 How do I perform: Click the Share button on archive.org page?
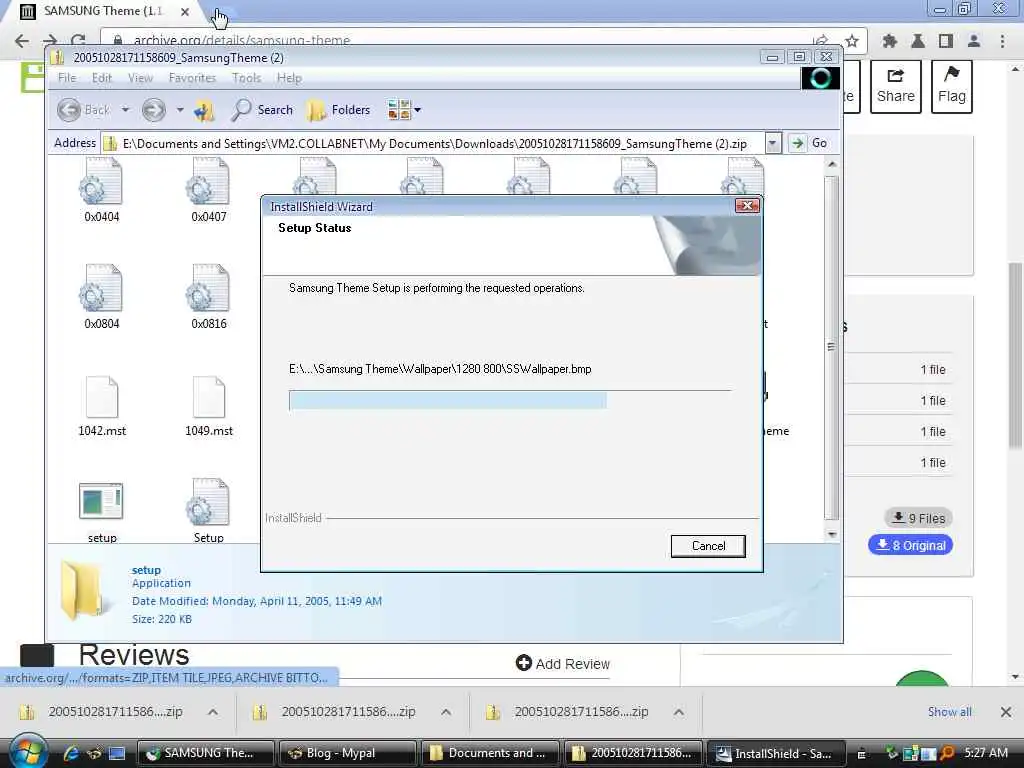click(x=895, y=86)
